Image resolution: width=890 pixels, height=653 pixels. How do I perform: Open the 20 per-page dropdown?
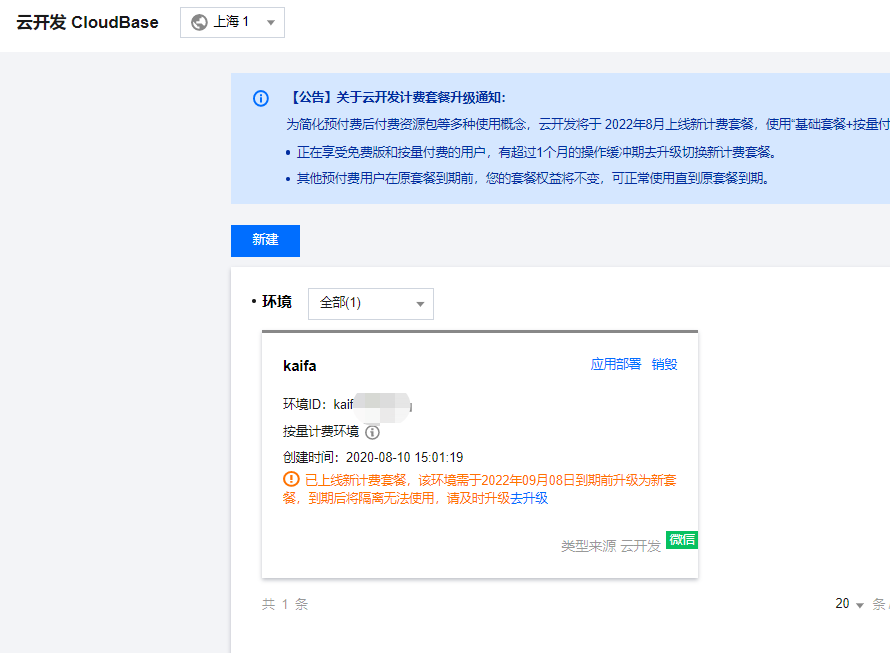pos(849,604)
